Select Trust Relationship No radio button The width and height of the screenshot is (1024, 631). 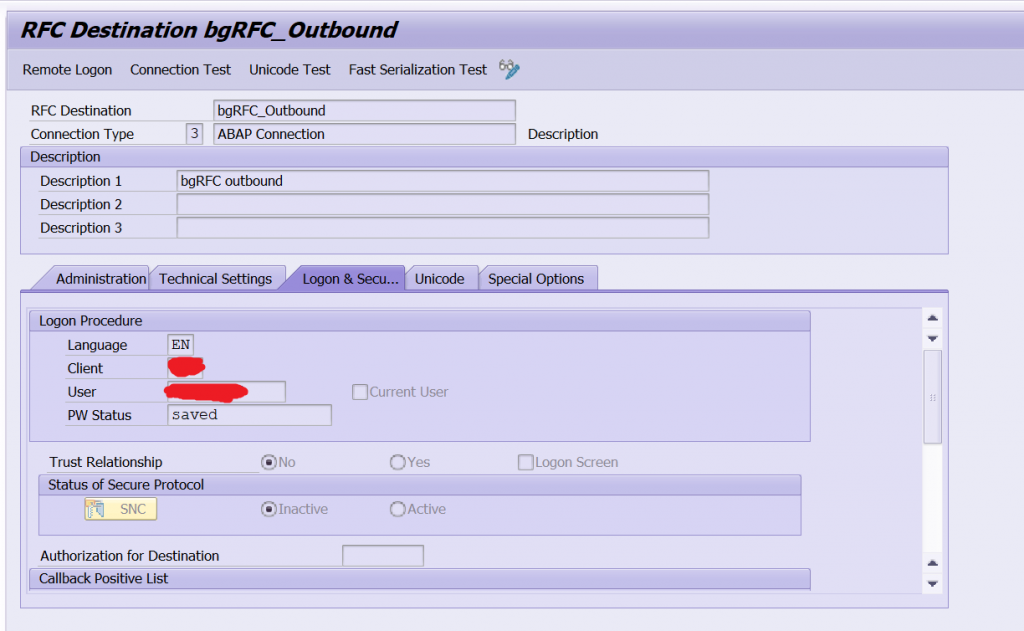coord(268,462)
